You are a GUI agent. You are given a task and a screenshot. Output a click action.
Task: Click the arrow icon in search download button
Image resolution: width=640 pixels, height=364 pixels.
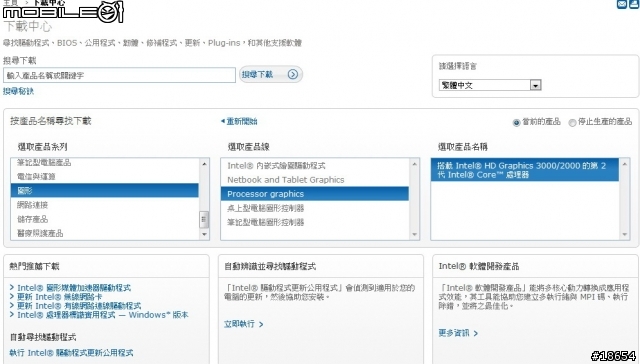click(x=293, y=74)
